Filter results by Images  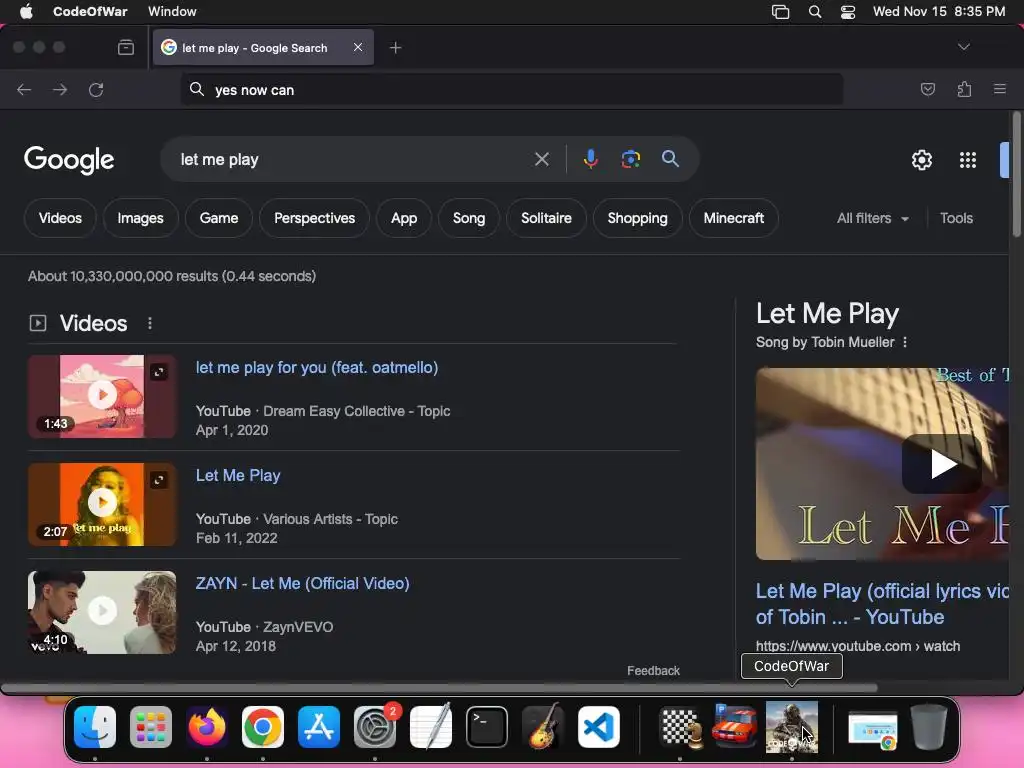[140, 218]
